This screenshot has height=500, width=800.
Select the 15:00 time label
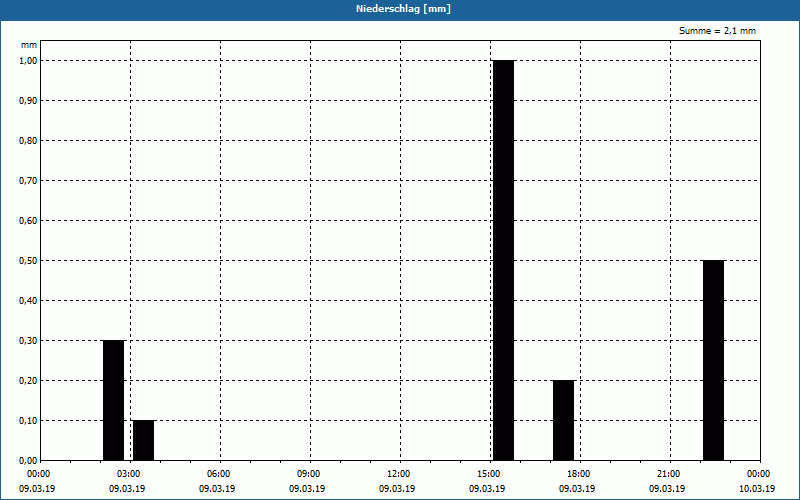click(488, 474)
